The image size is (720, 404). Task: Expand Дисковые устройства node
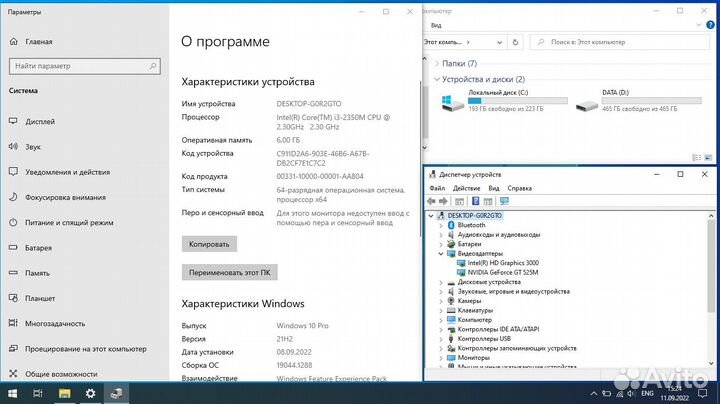(x=441, y=282)
